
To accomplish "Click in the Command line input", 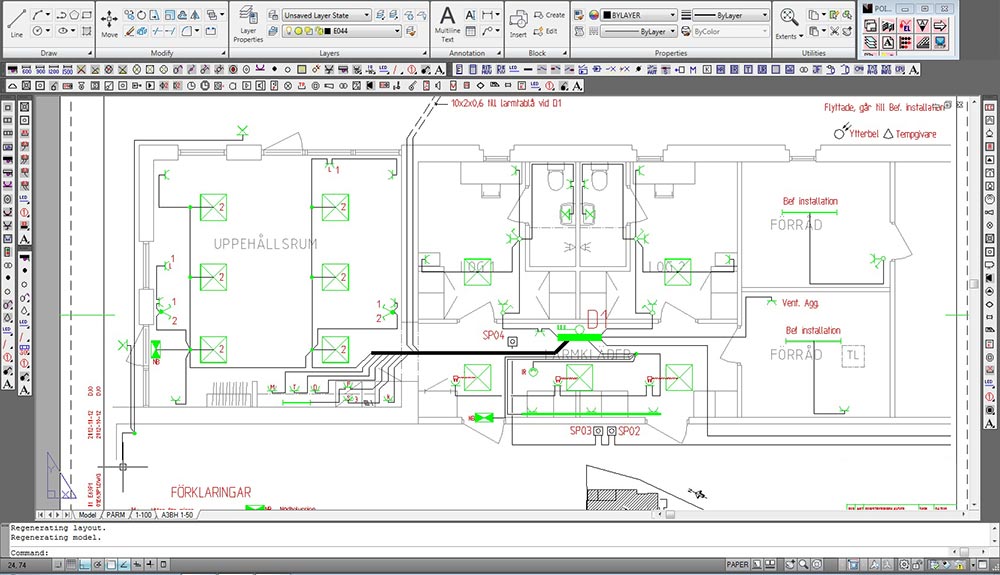I will (x=497, y=553).
